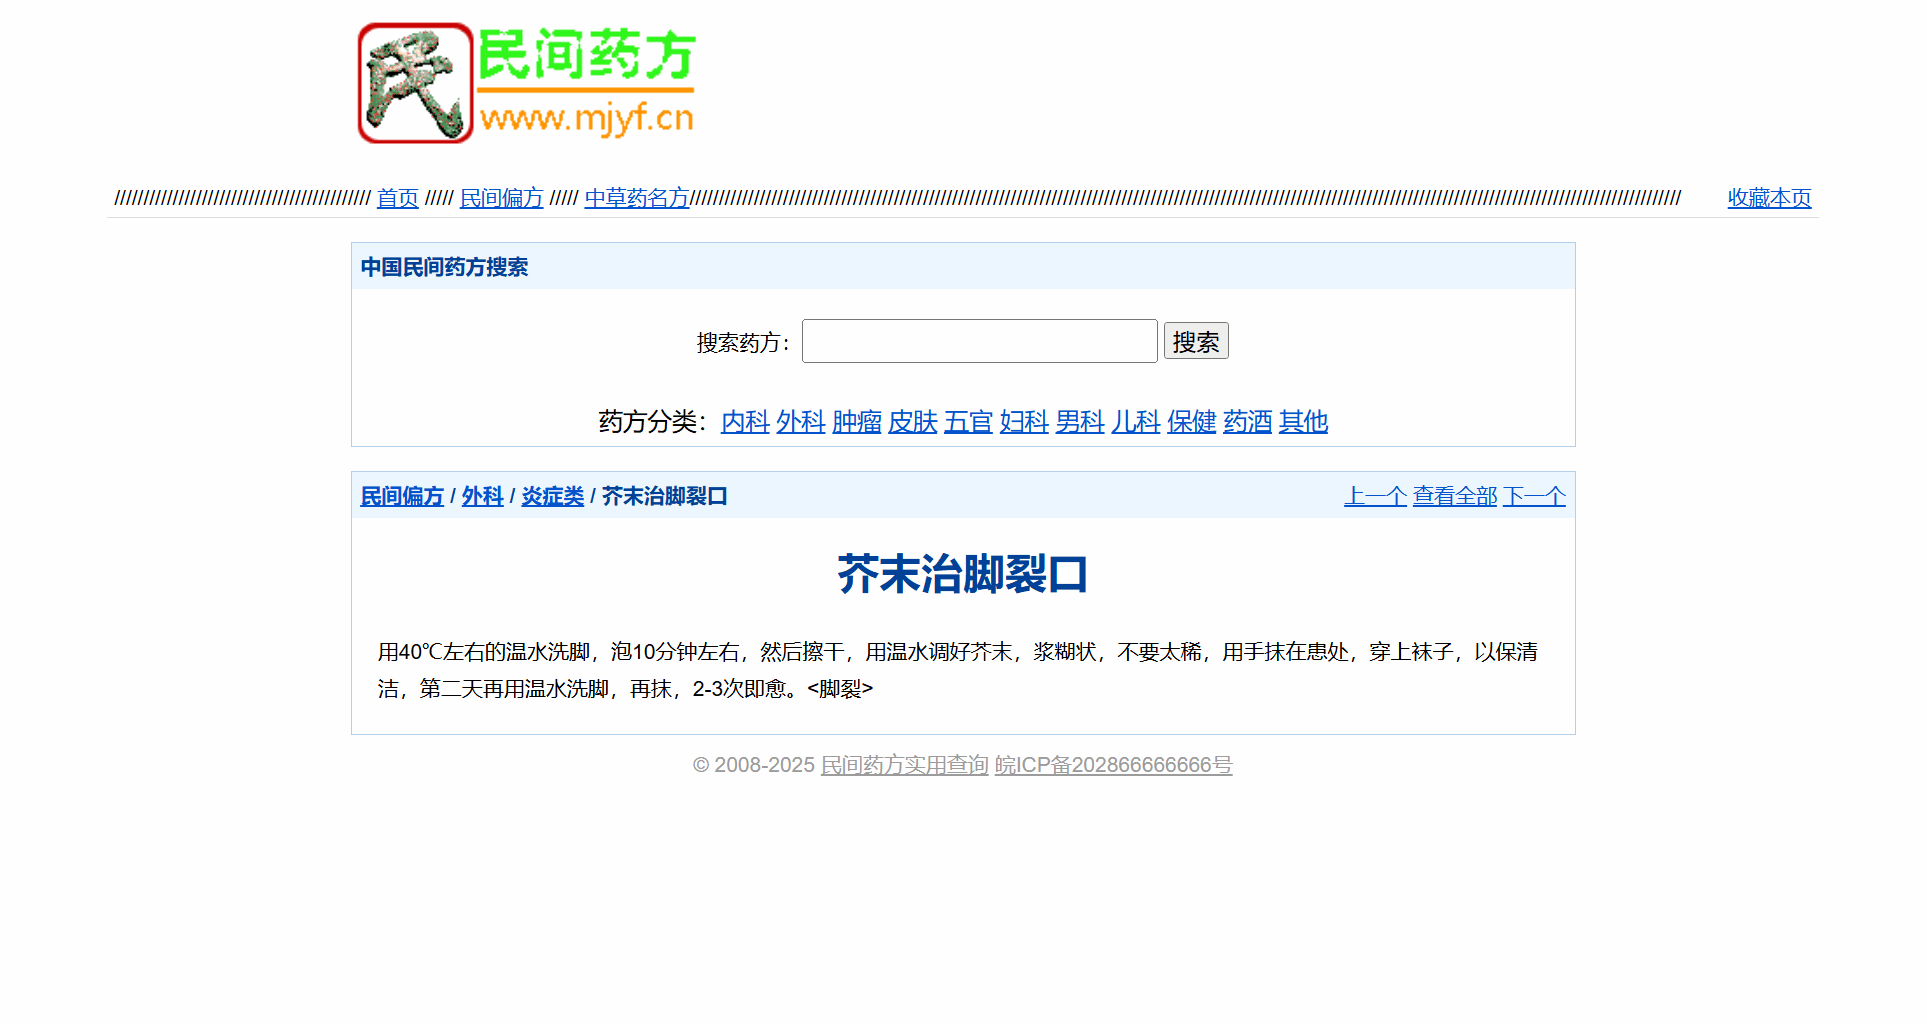
Task: Go to 首页 in the navigation bar
Action: [x=397, y=198]
